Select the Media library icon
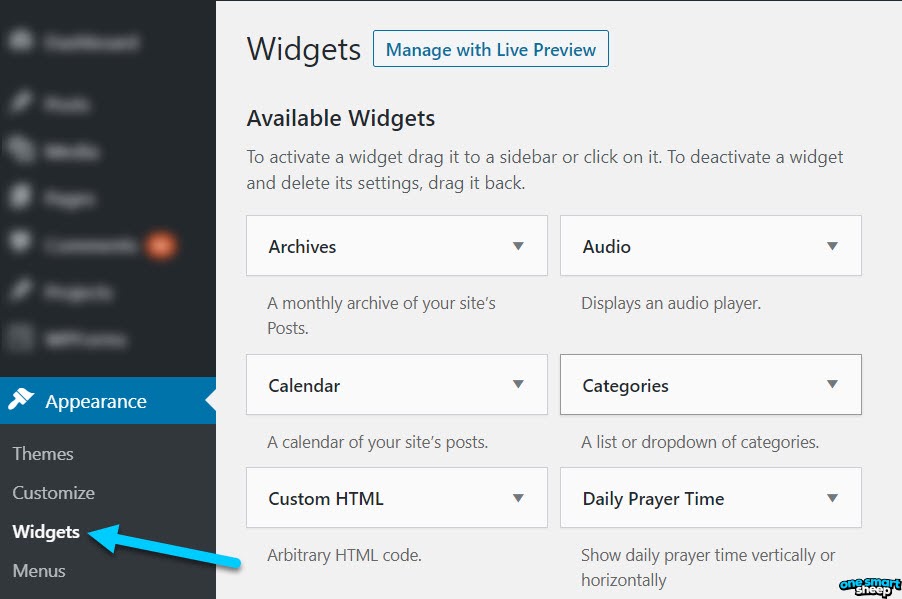The width and height of the screenshot is (902, 599). pyautogui.click(x=20, y=151)
